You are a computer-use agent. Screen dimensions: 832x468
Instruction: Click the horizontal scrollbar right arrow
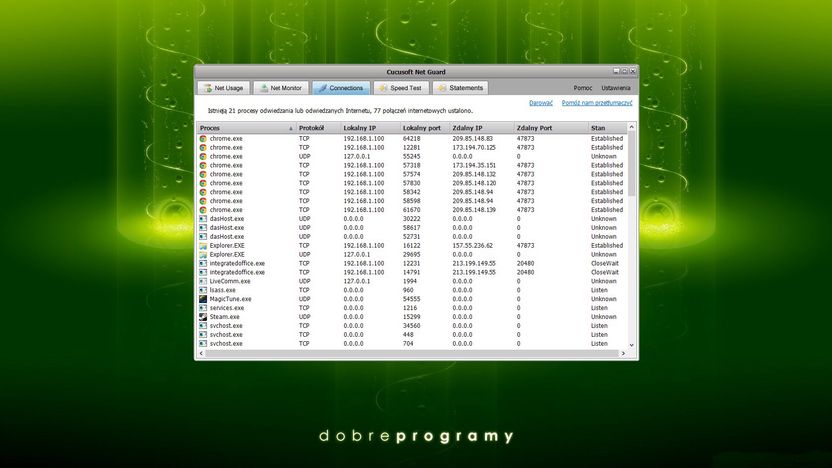tap(623, 353)
